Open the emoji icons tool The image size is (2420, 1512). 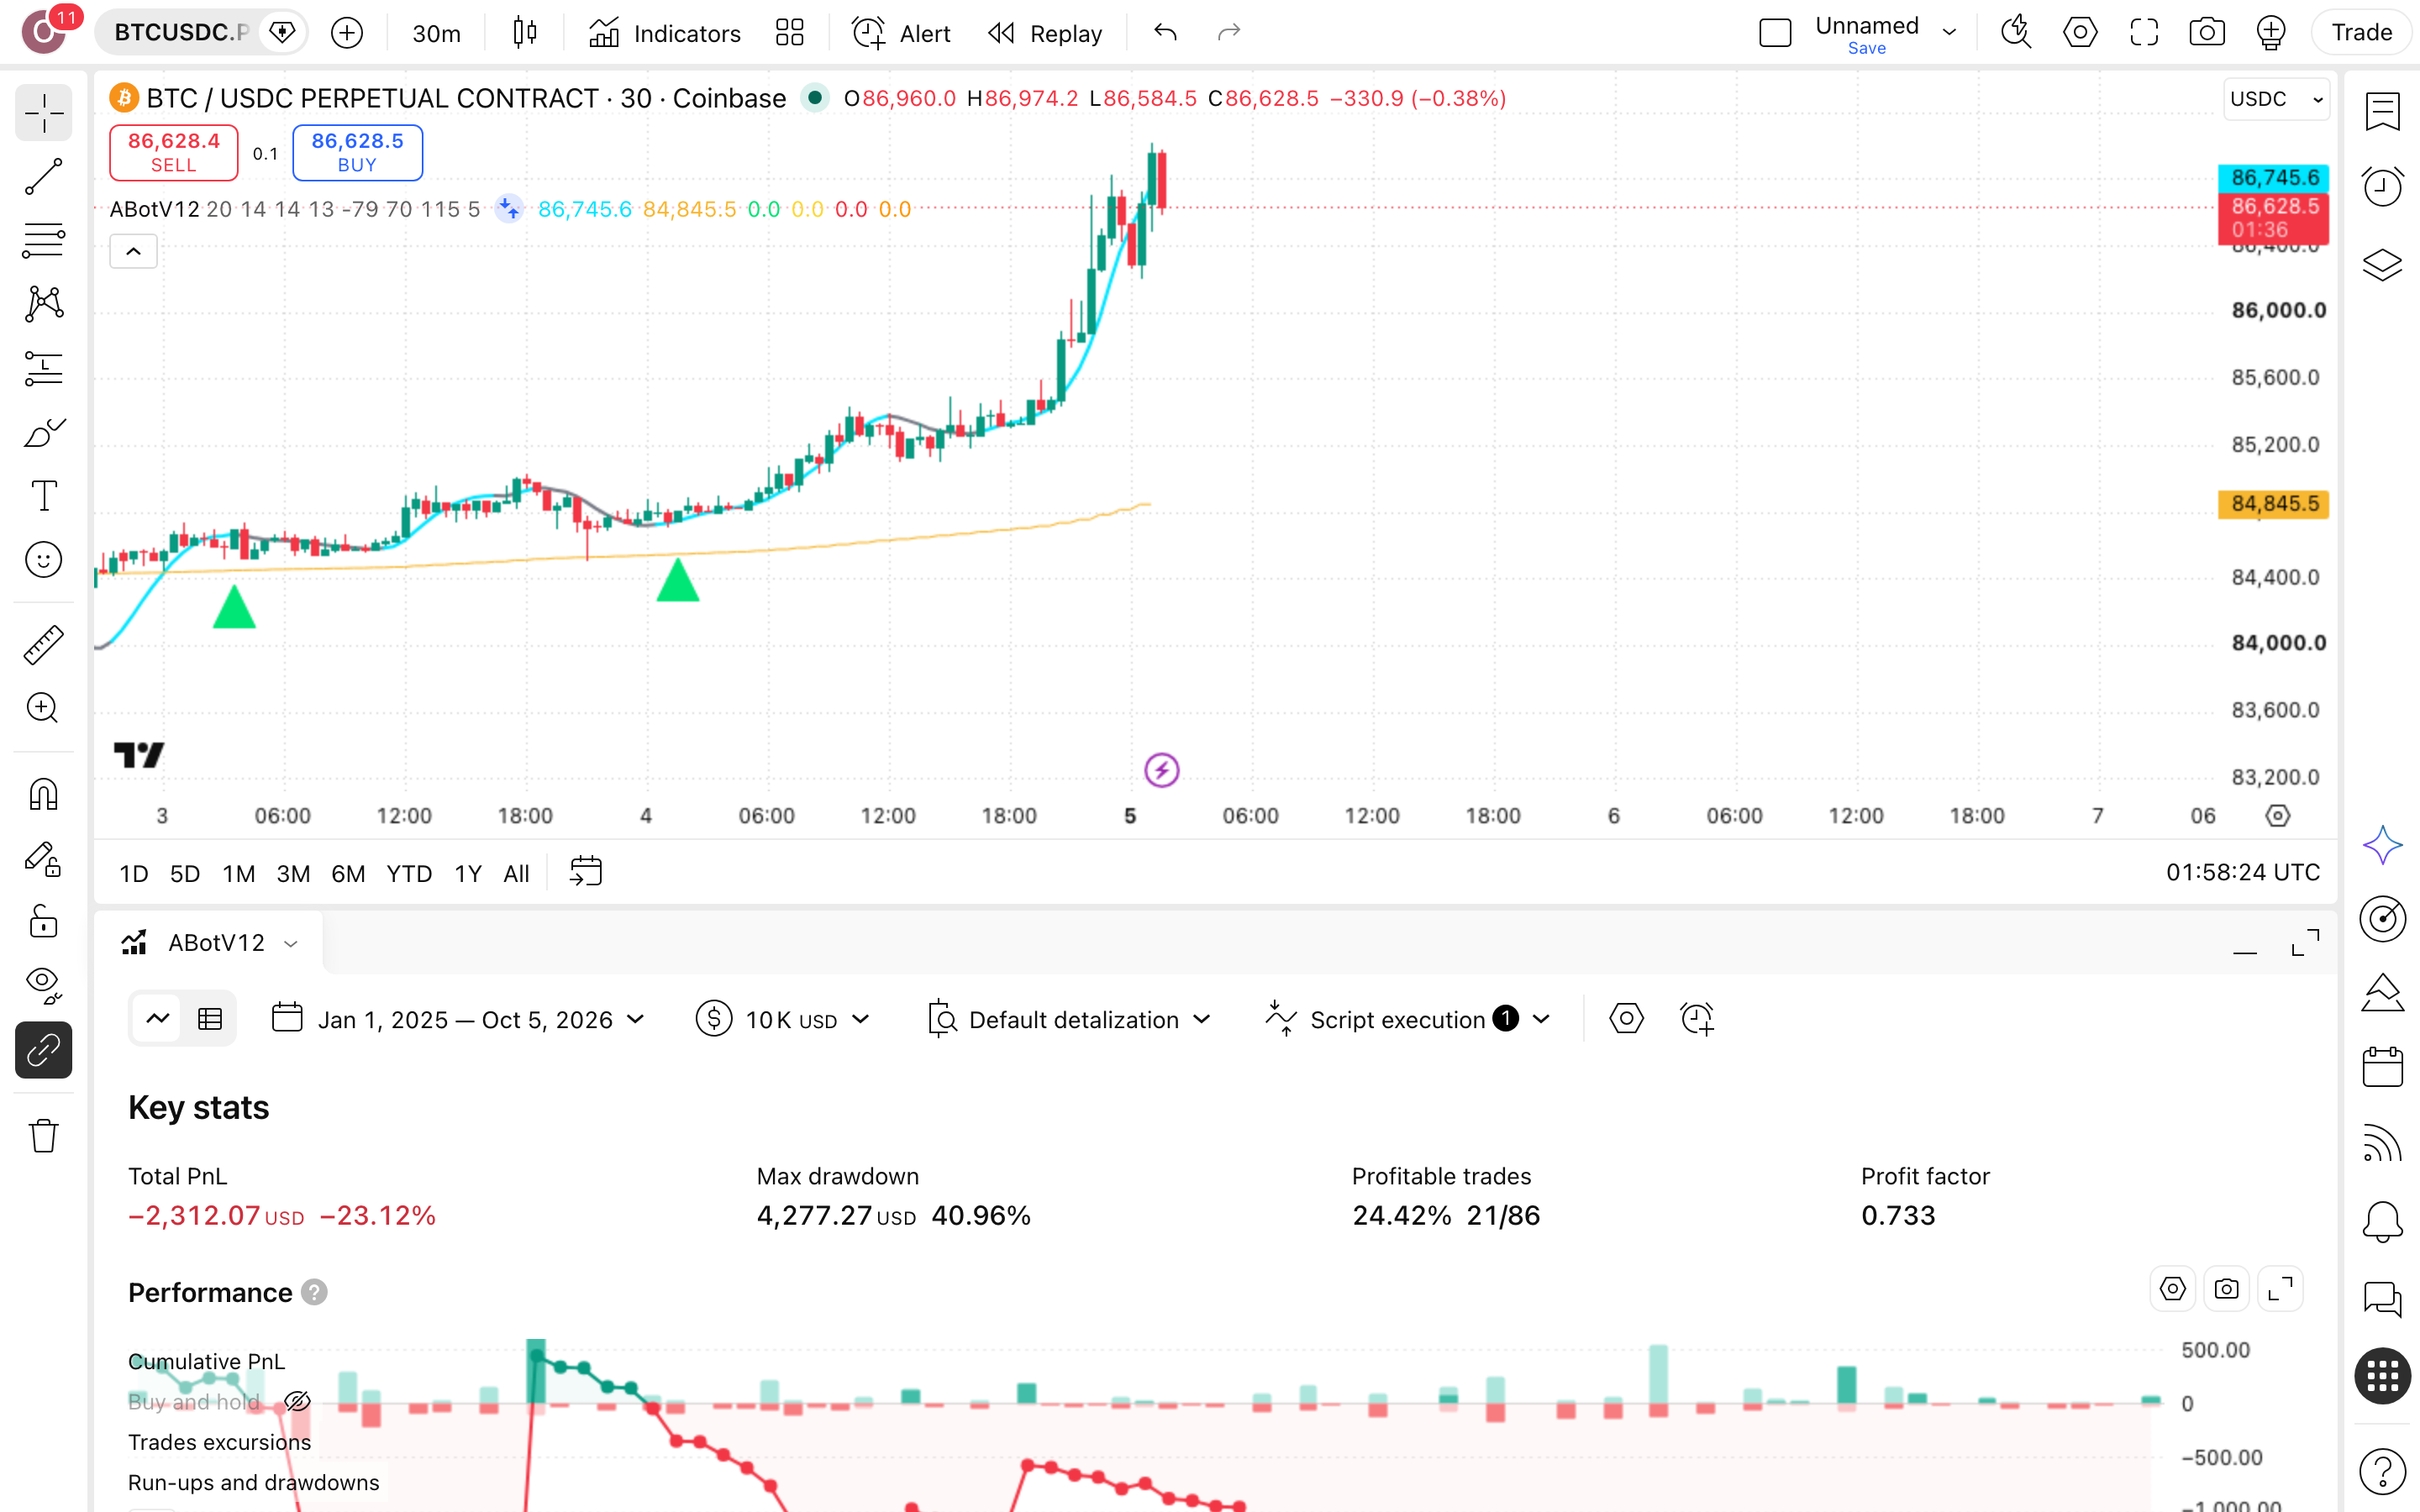pyautogui.click(x=43, y=560)
